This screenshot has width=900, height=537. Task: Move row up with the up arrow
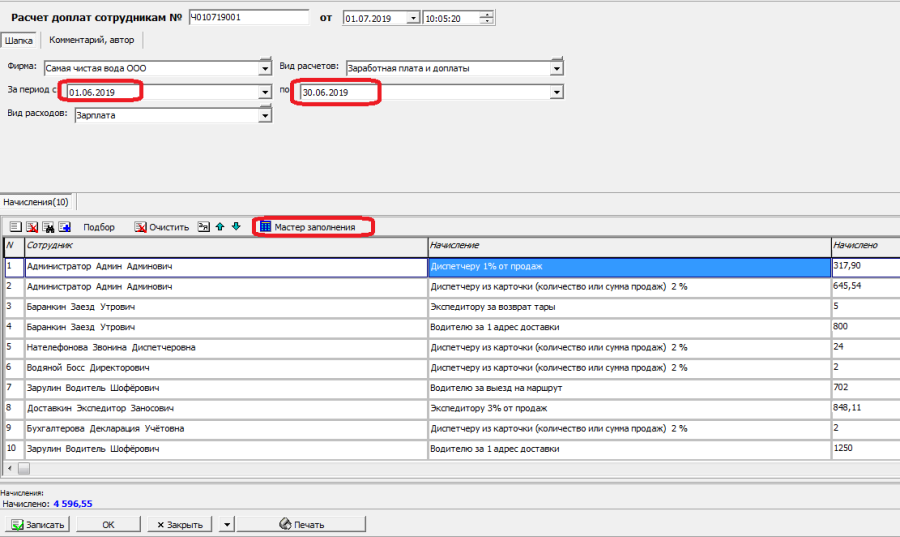click(220, 227)
